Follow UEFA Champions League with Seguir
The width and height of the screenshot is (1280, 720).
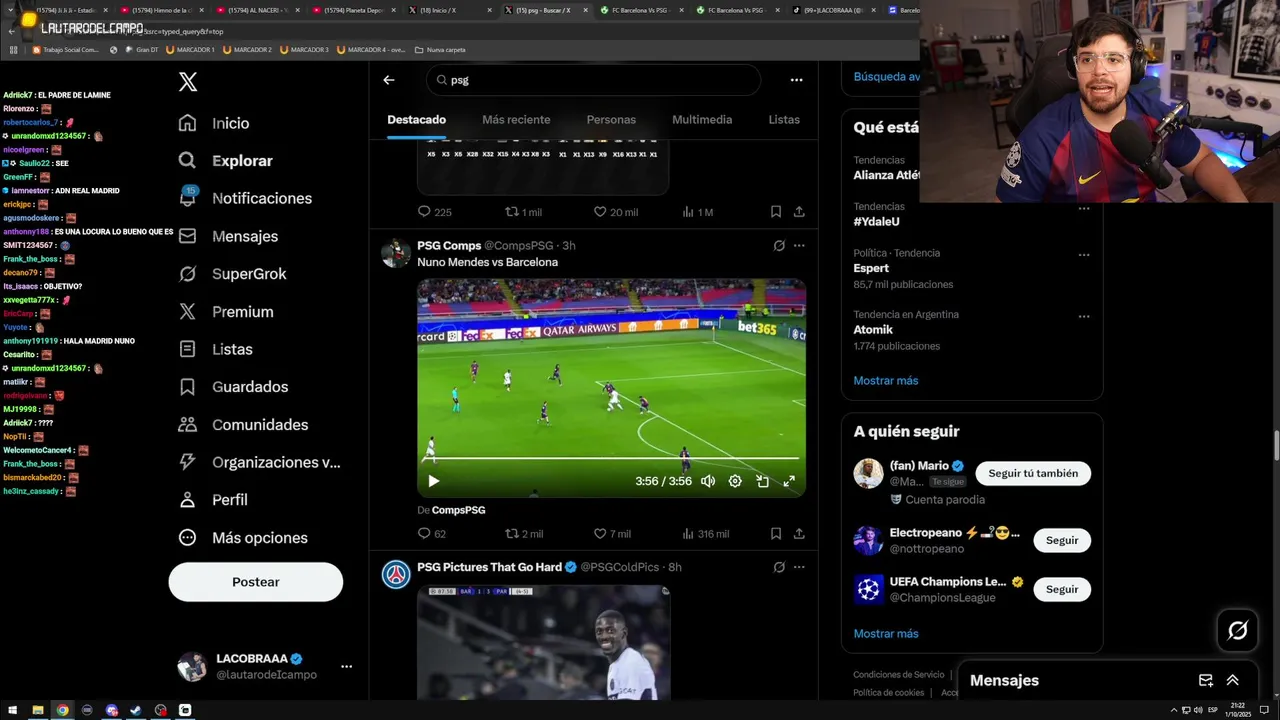[1062, 590]
